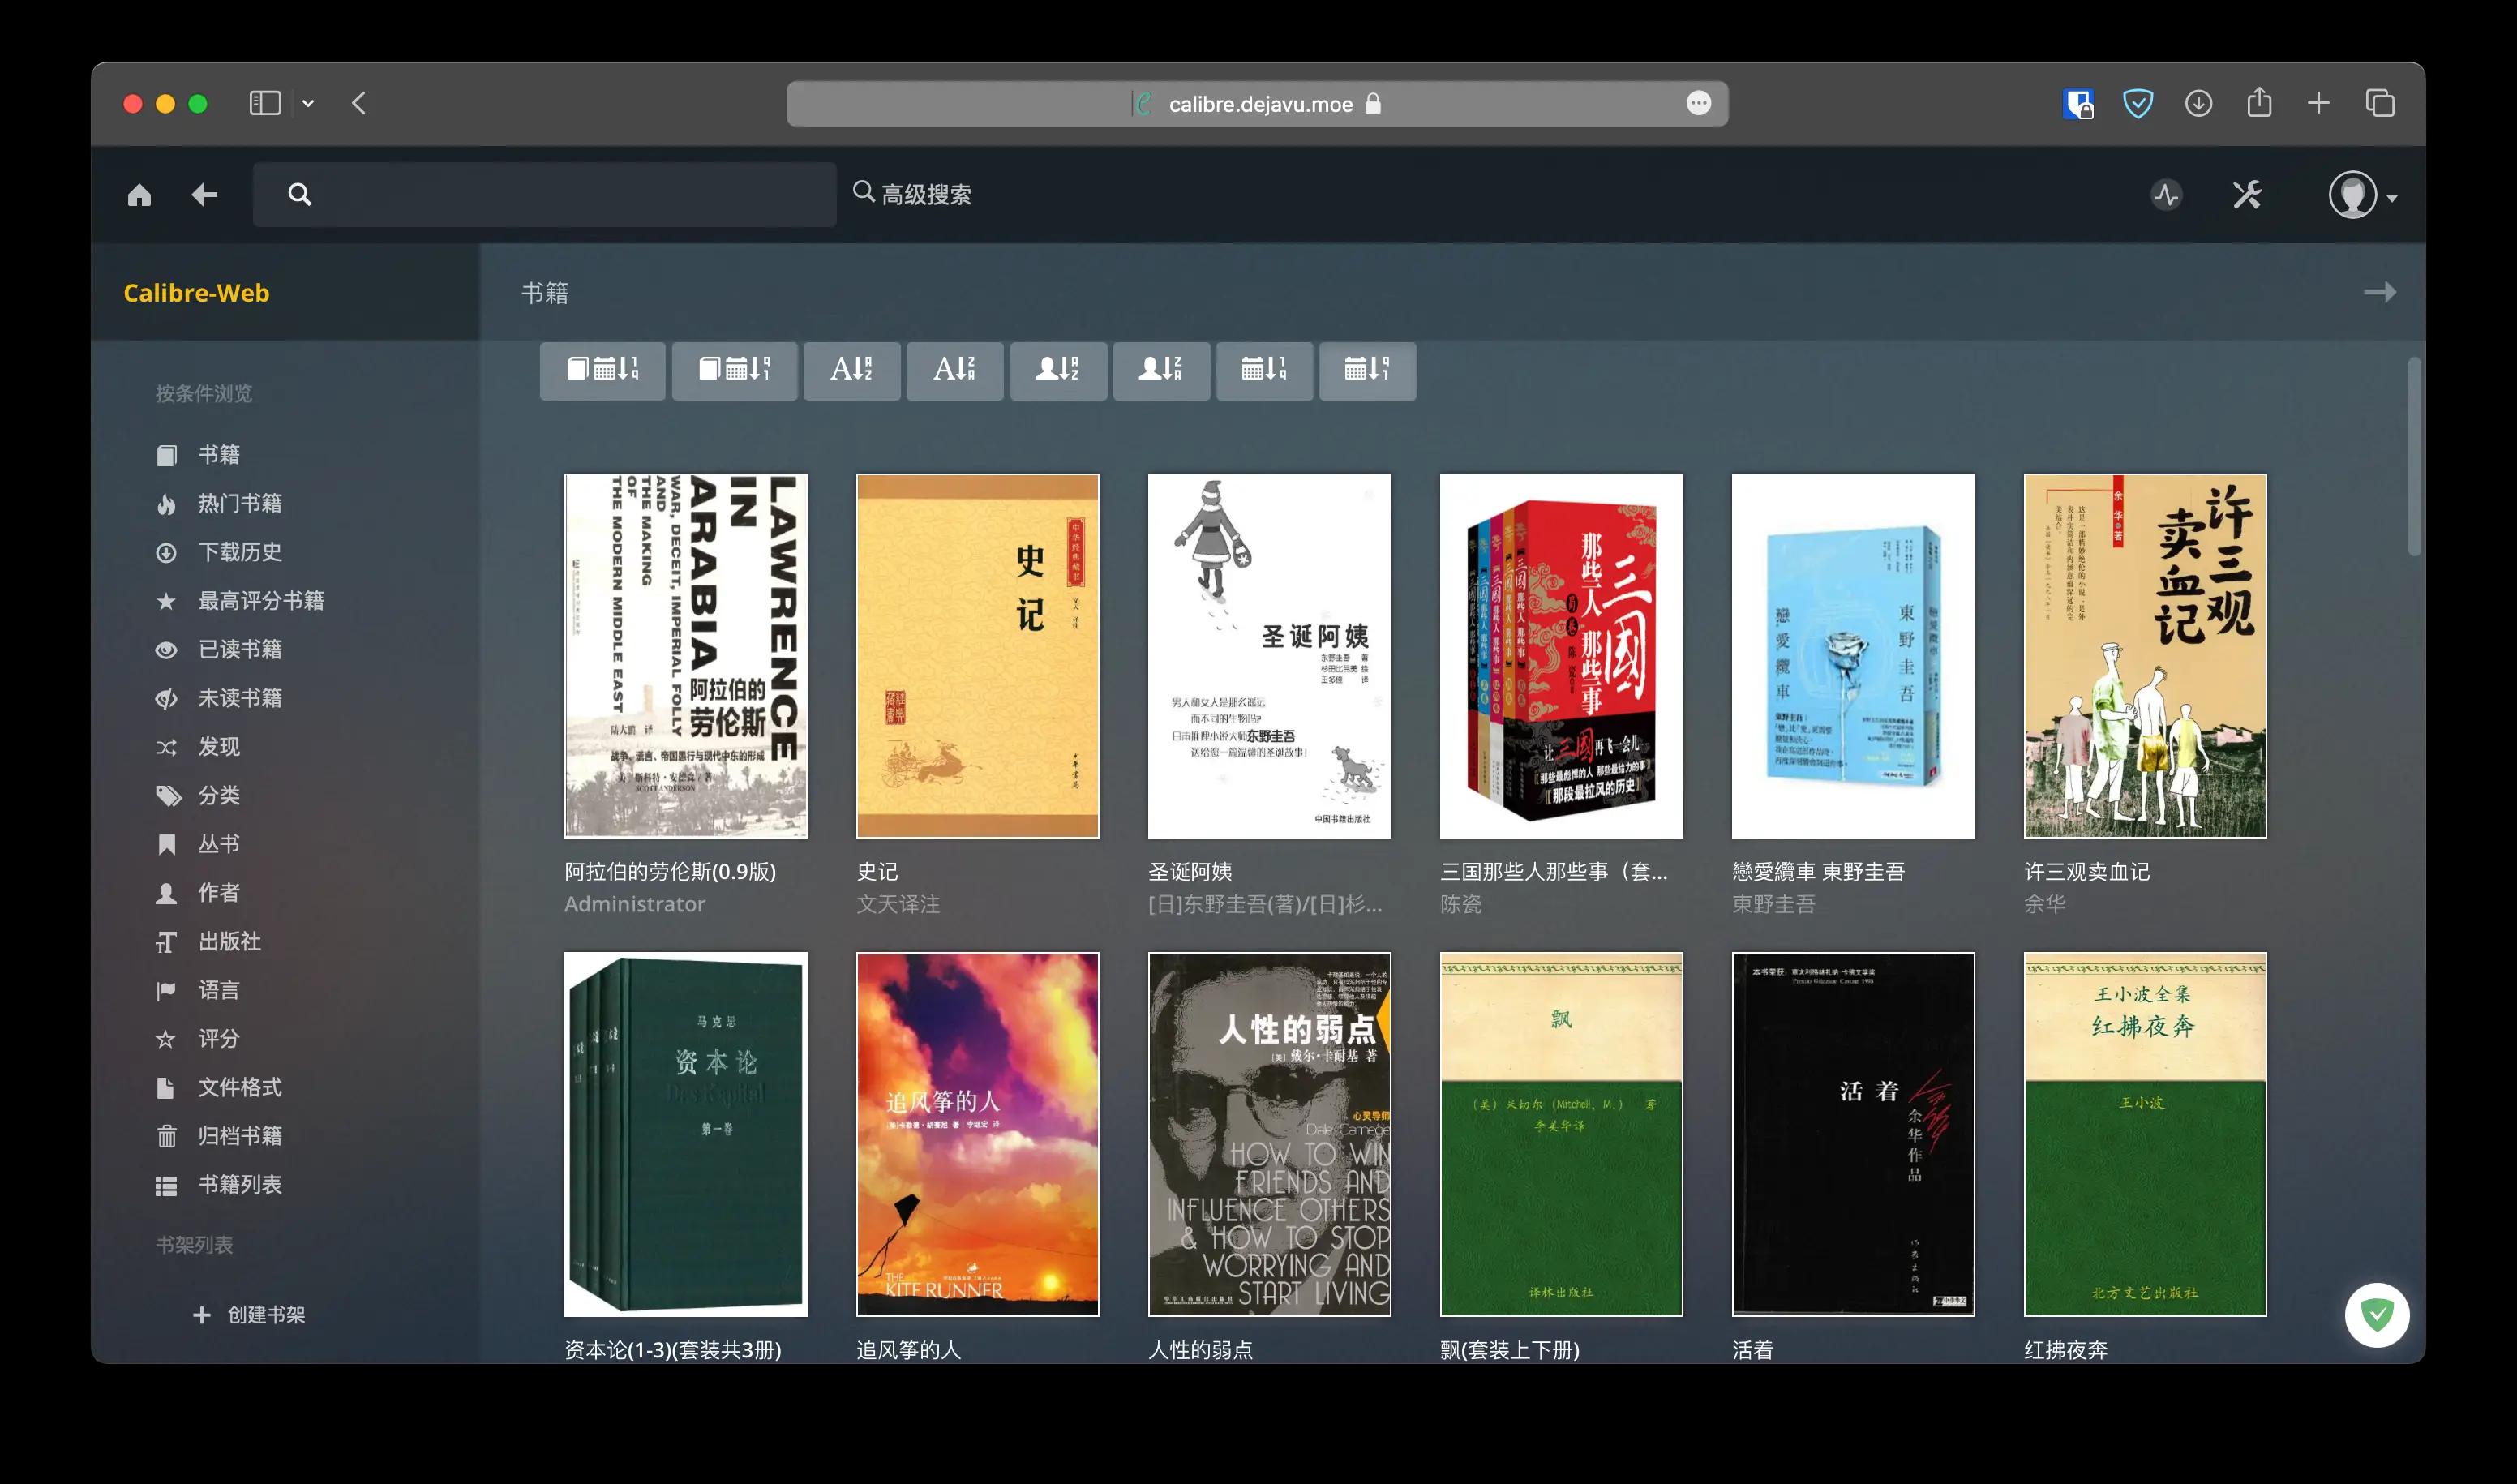Browse by 出版社 publishers
Image resolution: width=2517 pixels, height=1484 pixels.
tap(208, 942)
